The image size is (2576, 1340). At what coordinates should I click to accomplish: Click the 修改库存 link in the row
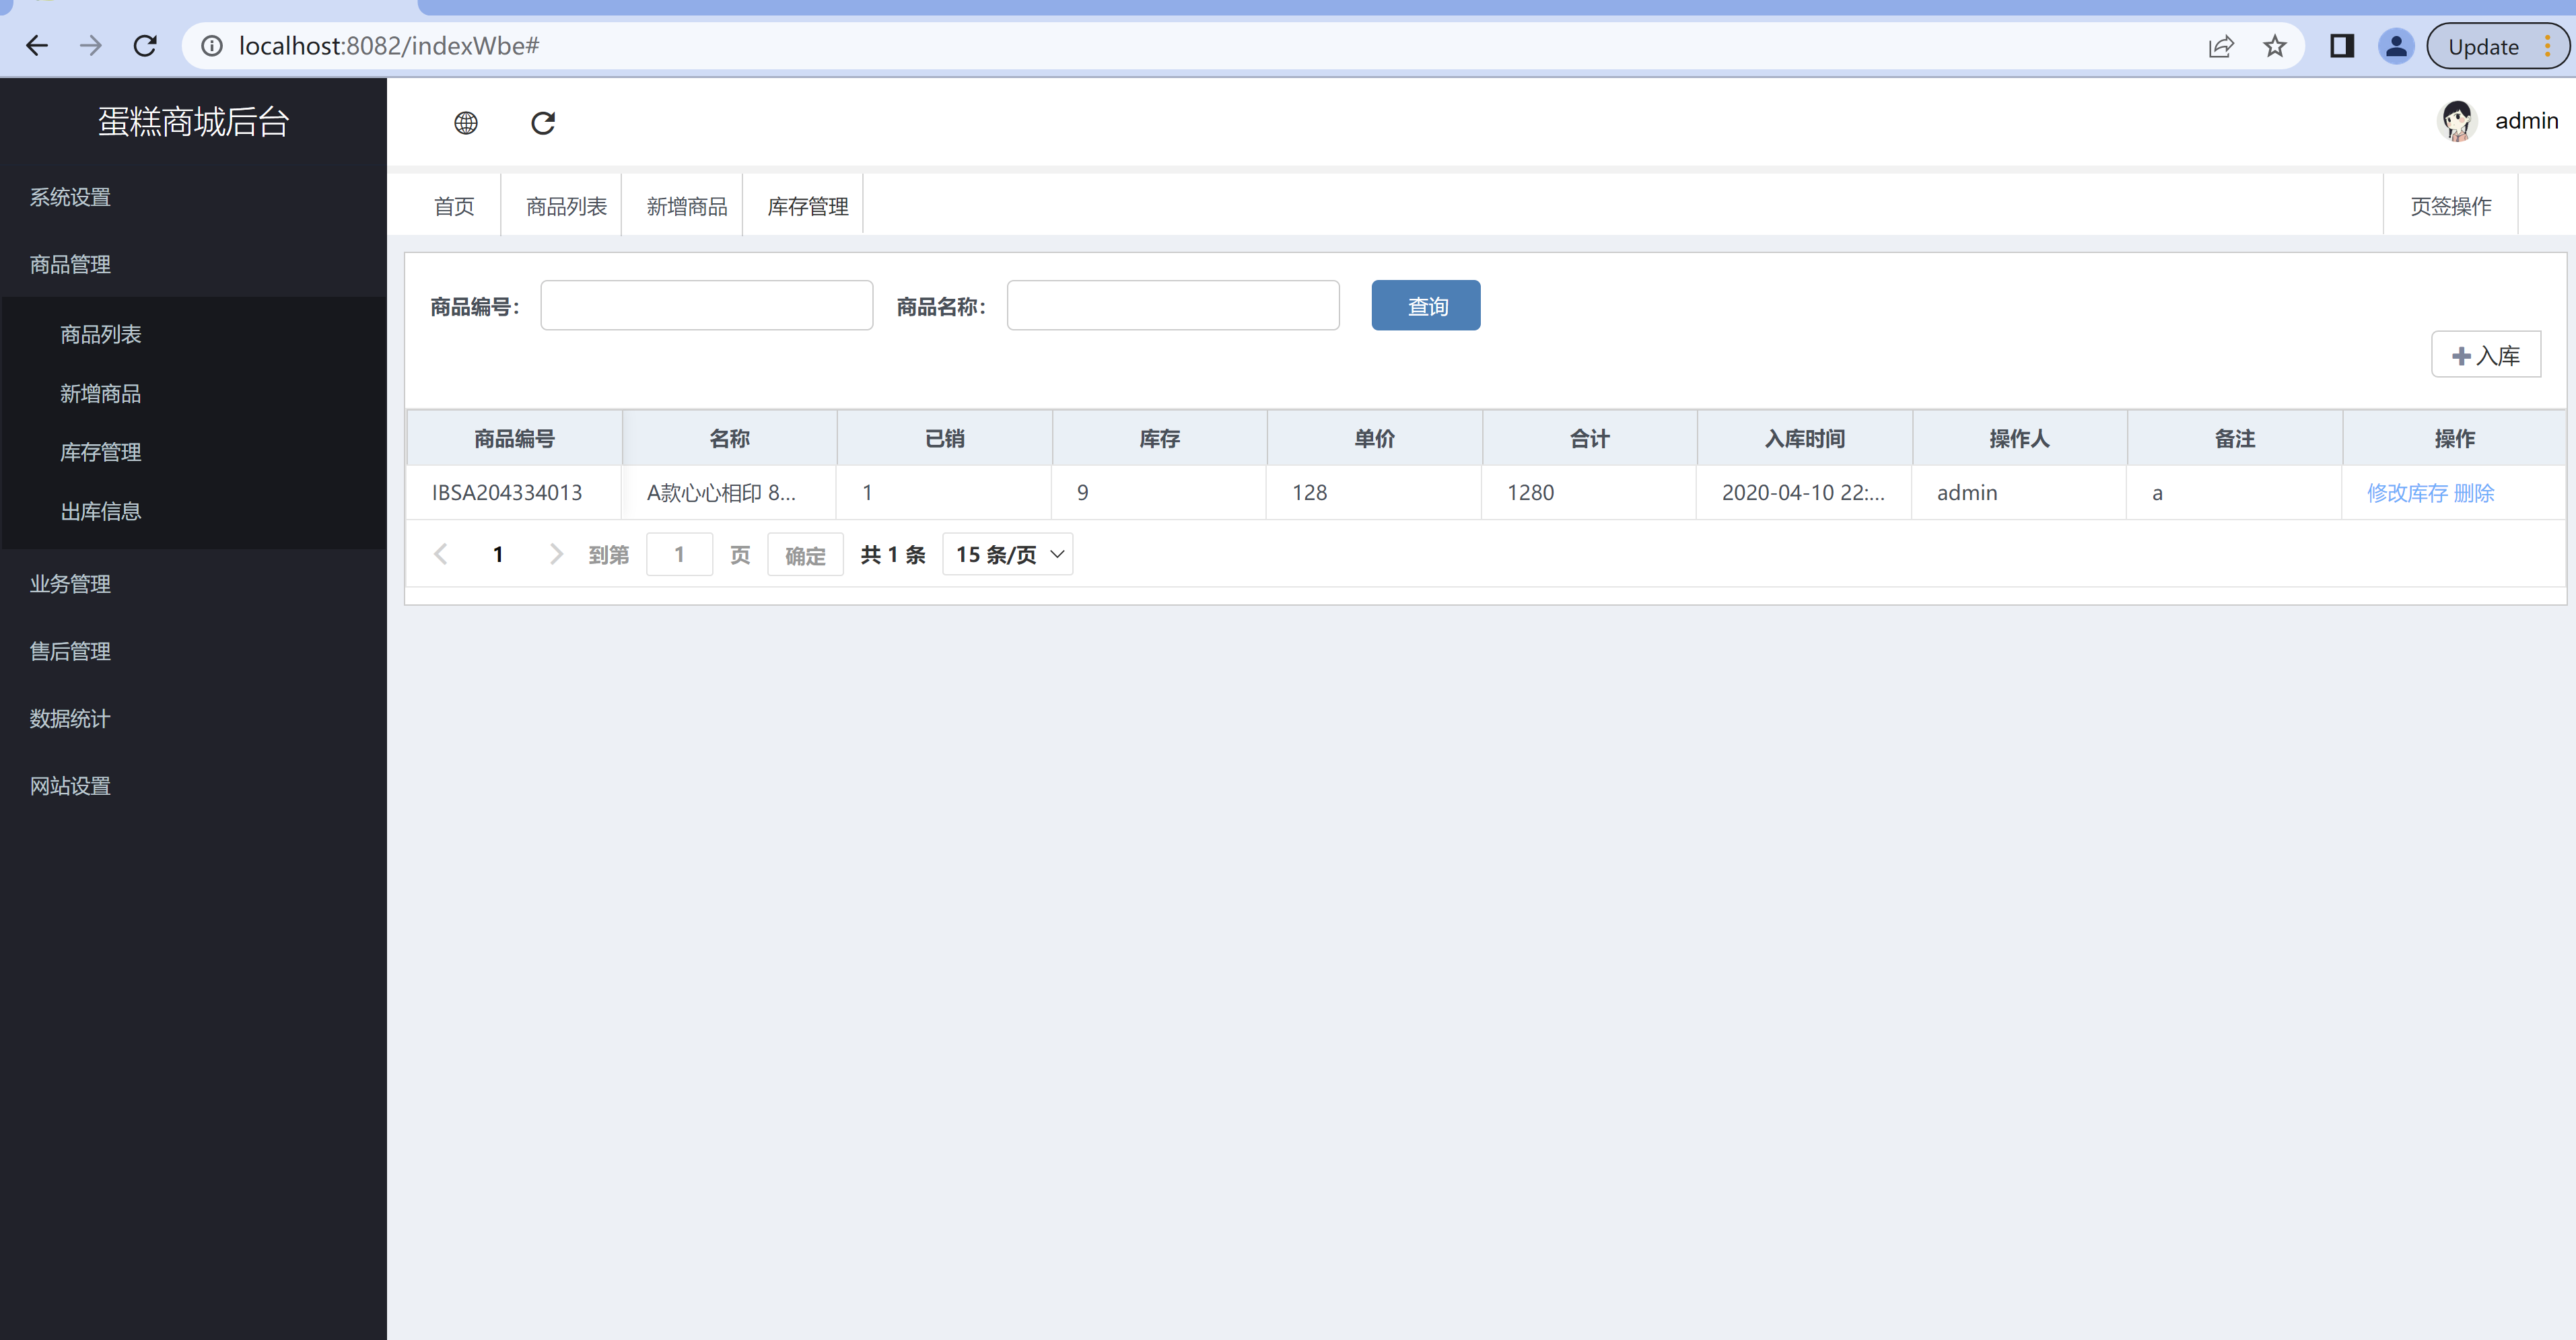click(2407, 493)
